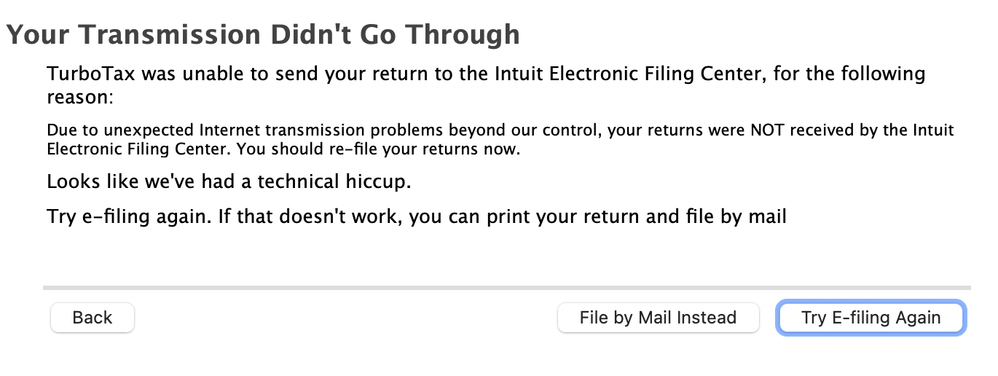The width and height of the screenshot is (998, 376).
Task: Choose File by Mail Instead
Action: (658, 317)
